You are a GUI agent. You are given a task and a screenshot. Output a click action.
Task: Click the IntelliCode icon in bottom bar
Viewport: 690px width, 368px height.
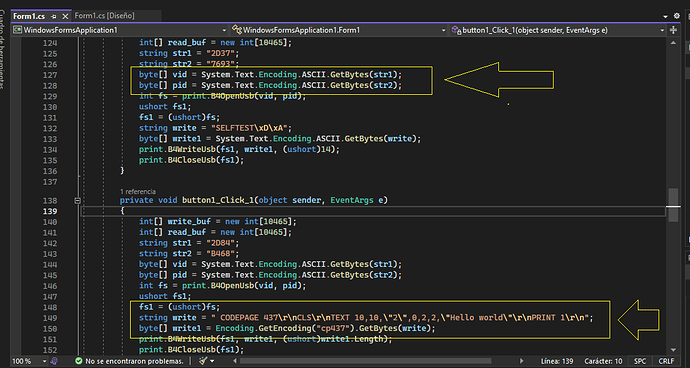54,361
